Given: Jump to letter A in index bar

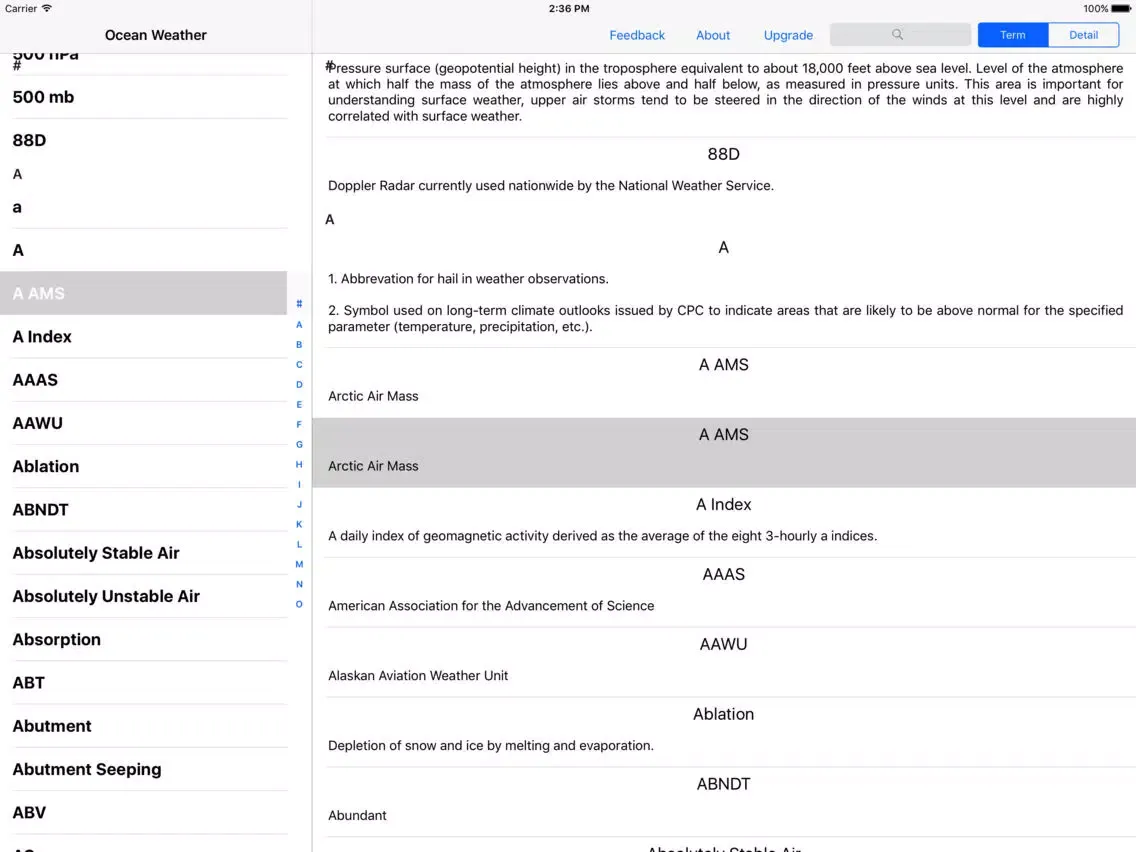Looking at the screenshot, I should [x=299, y=325].
